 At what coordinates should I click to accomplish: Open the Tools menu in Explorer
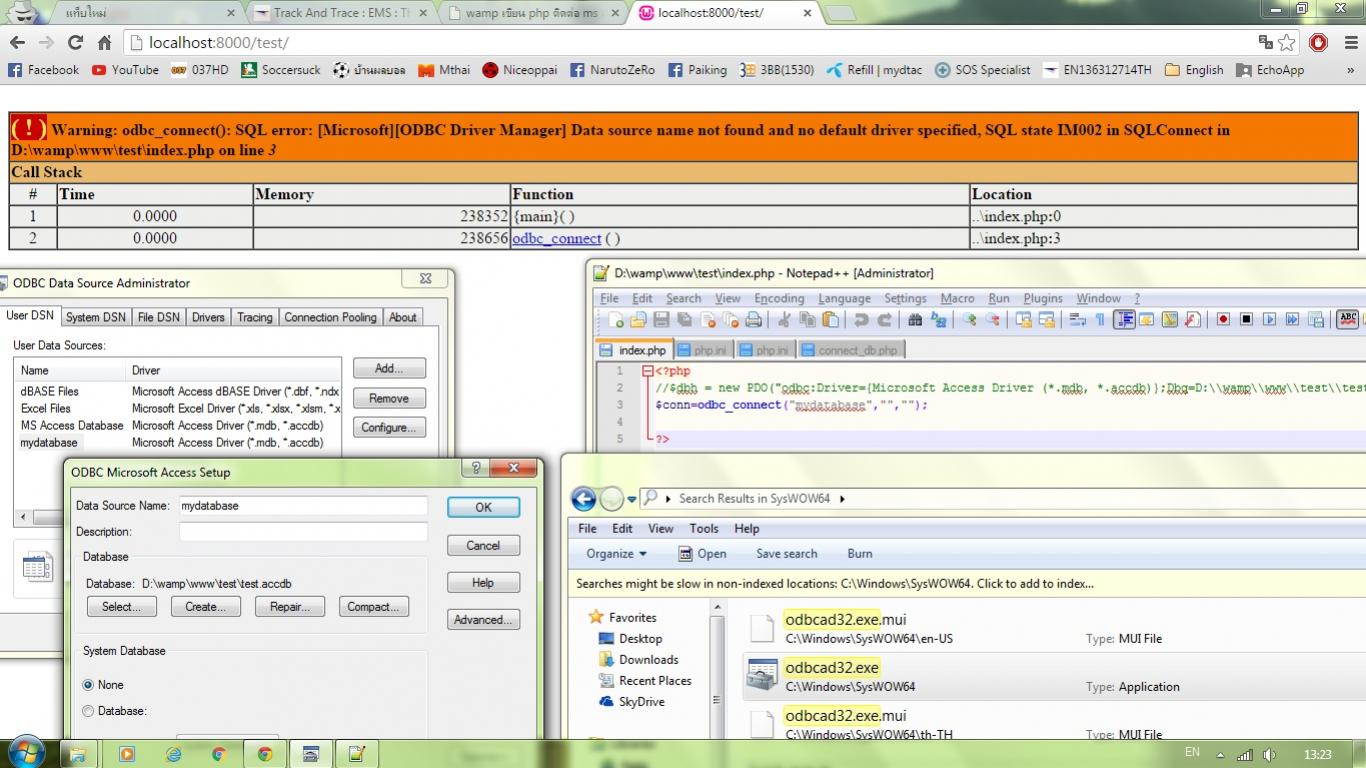[703, 528]
